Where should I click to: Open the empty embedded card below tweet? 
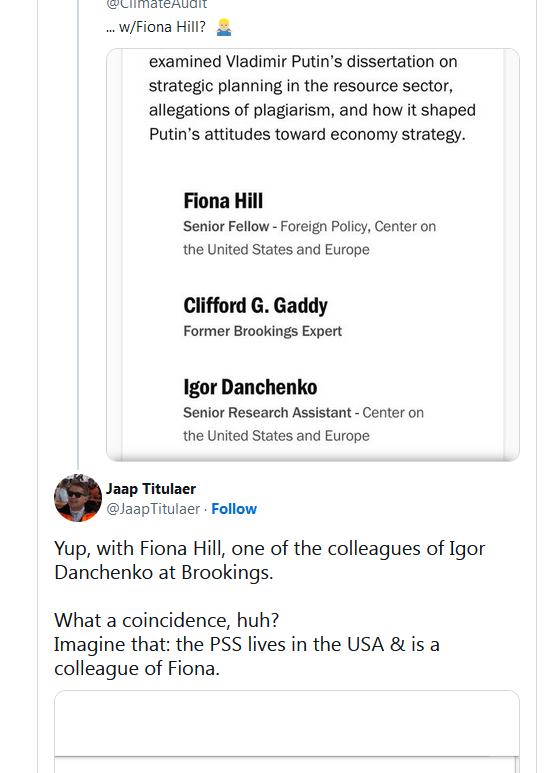287,732
